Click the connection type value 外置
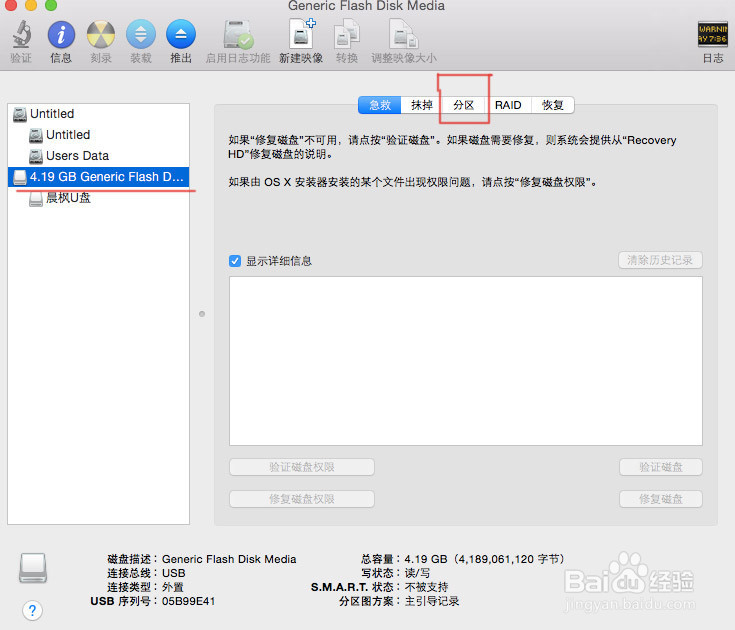This screenshot has width=735, height=630. tap(172, 587)
